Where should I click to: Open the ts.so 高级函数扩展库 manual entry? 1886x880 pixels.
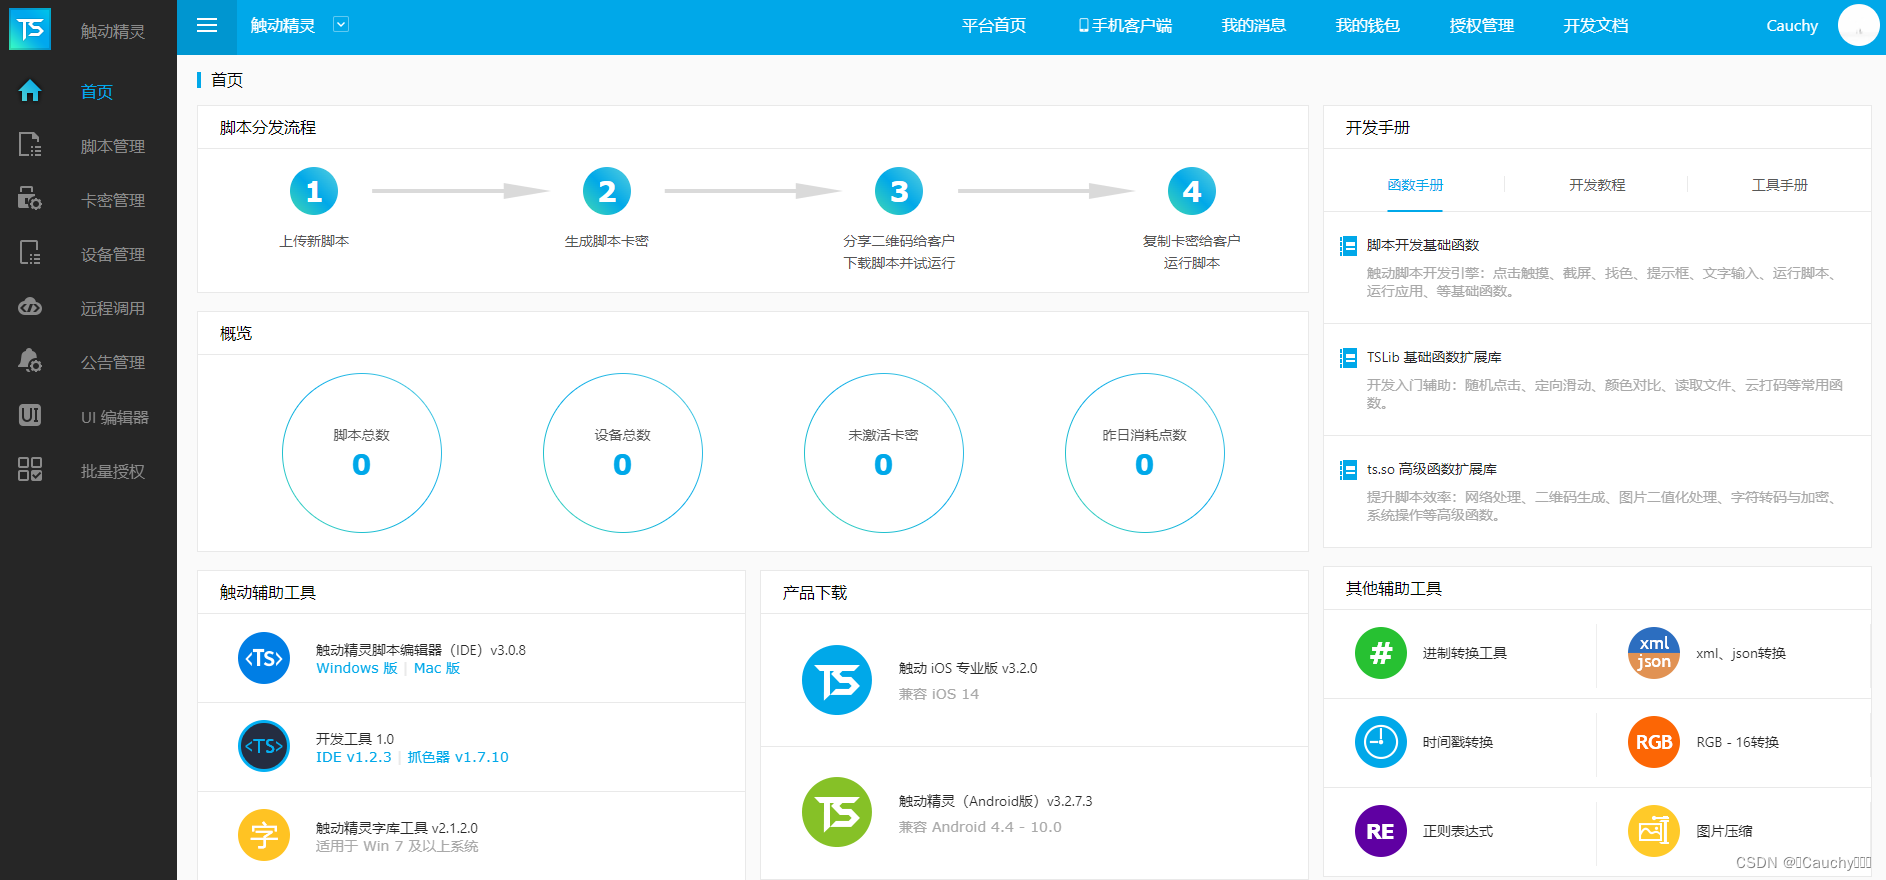point(1432,469)
